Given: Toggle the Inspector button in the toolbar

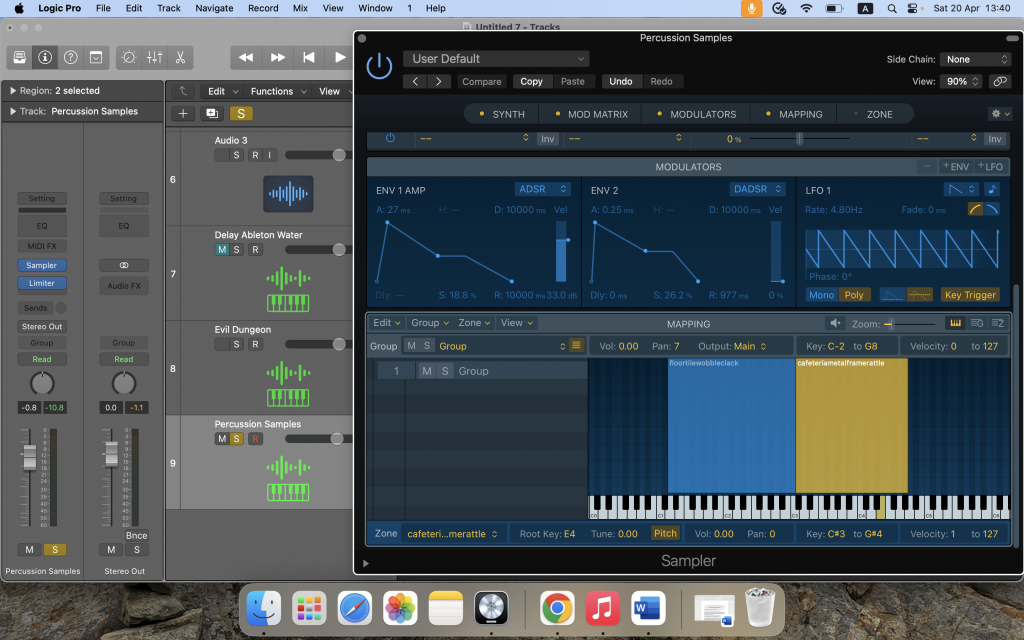Looking at the screenshot, I should pyautogui.click(x=45, y=57).
